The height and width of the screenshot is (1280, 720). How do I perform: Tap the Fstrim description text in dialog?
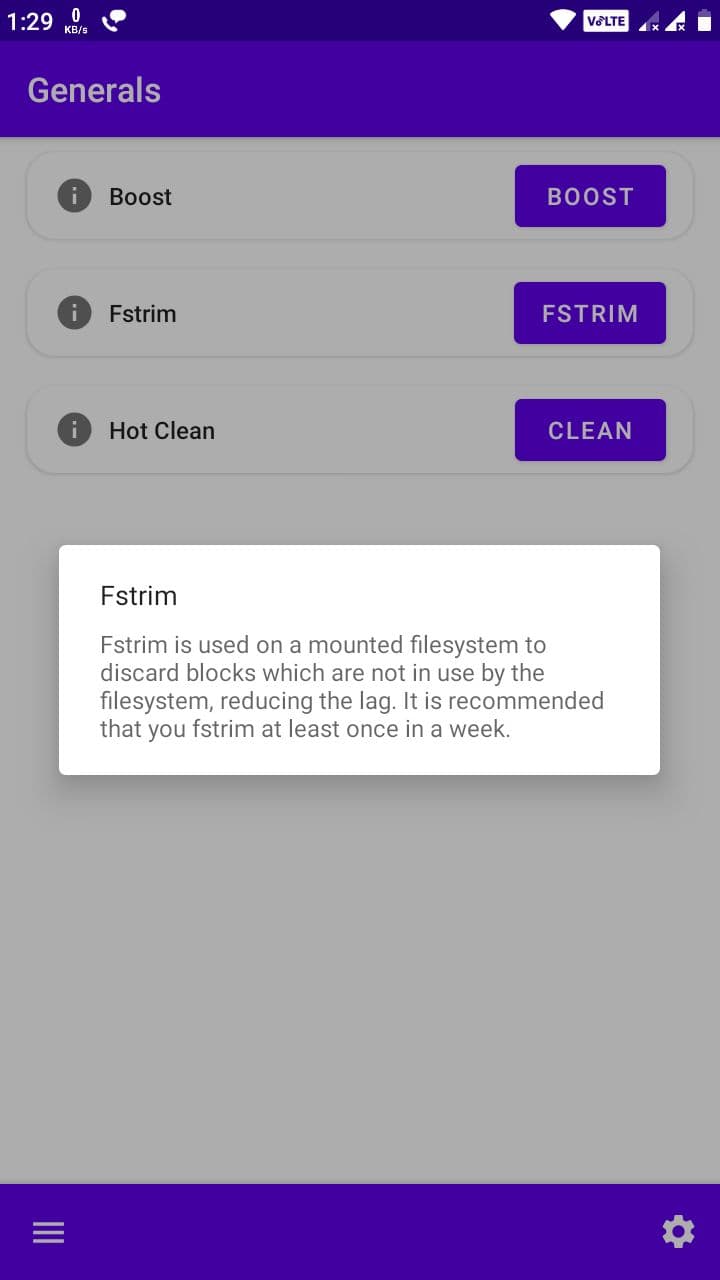pyautogui.click(x=352, y=687)
